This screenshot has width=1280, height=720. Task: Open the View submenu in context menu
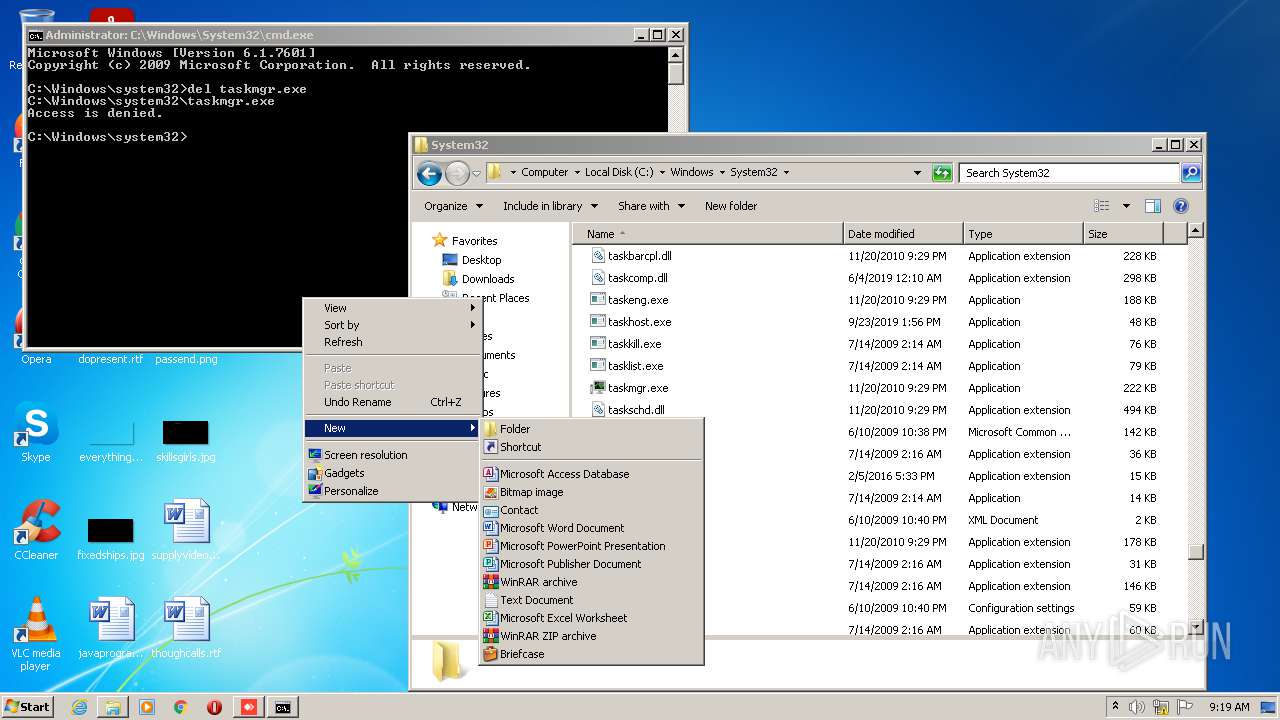coord(393,308)
